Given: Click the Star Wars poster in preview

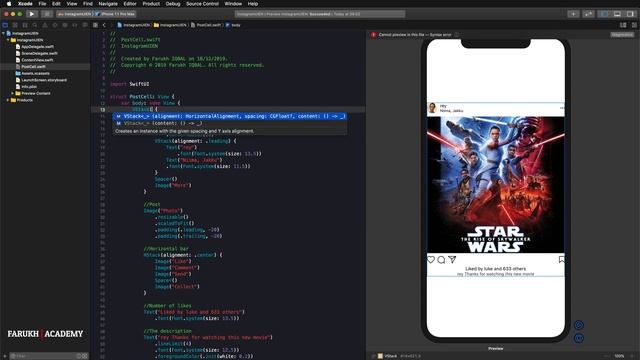Looking at the screenshot, I should 496,184.
